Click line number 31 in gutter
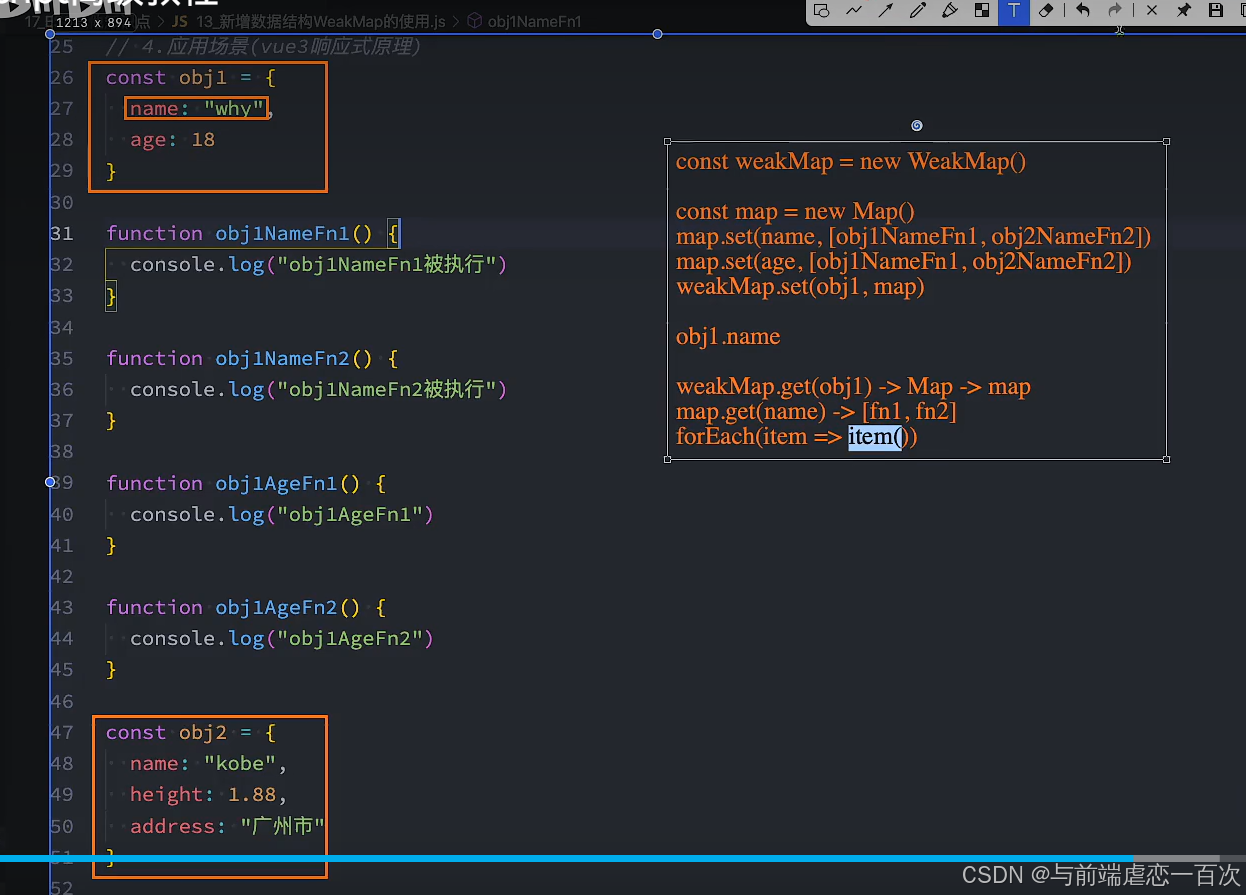 click(62, 233)
